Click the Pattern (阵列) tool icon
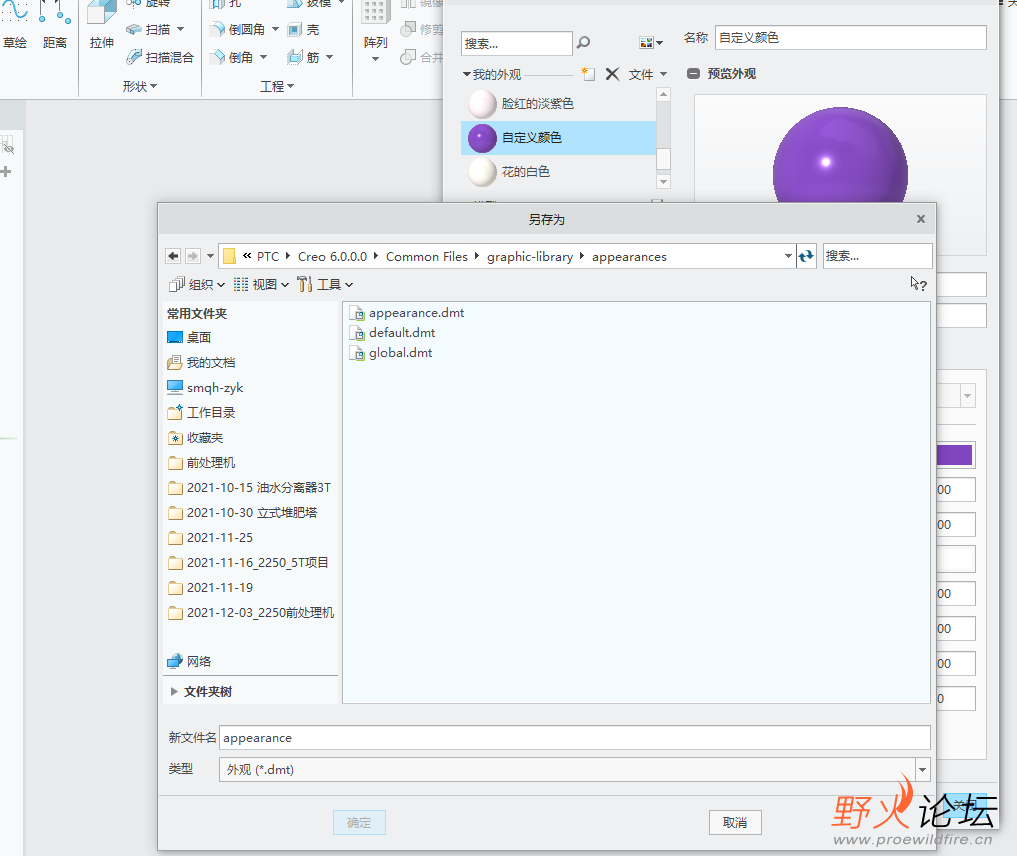 click(375, 13)
